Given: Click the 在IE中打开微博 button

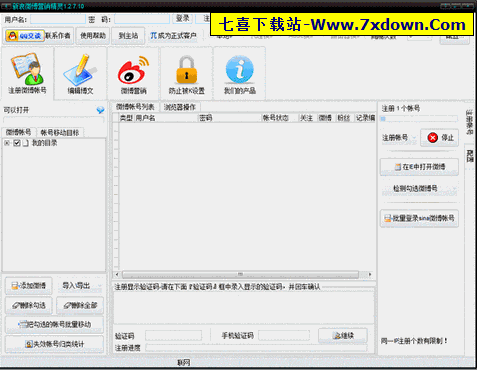Looking at the screenshot, I should coord(419,167).
